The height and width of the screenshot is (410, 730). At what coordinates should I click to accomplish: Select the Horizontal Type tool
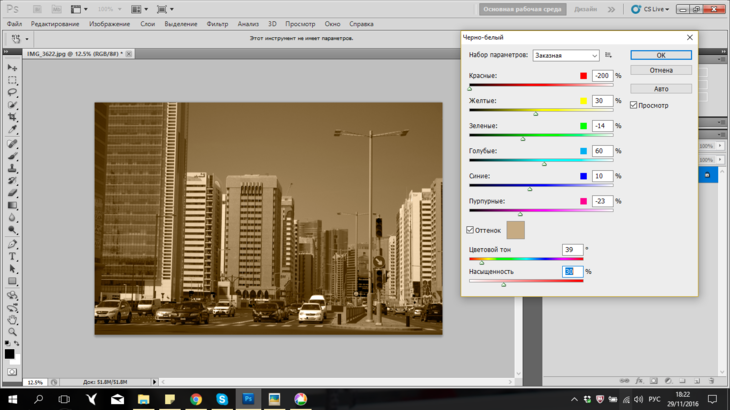pos(12,256)
